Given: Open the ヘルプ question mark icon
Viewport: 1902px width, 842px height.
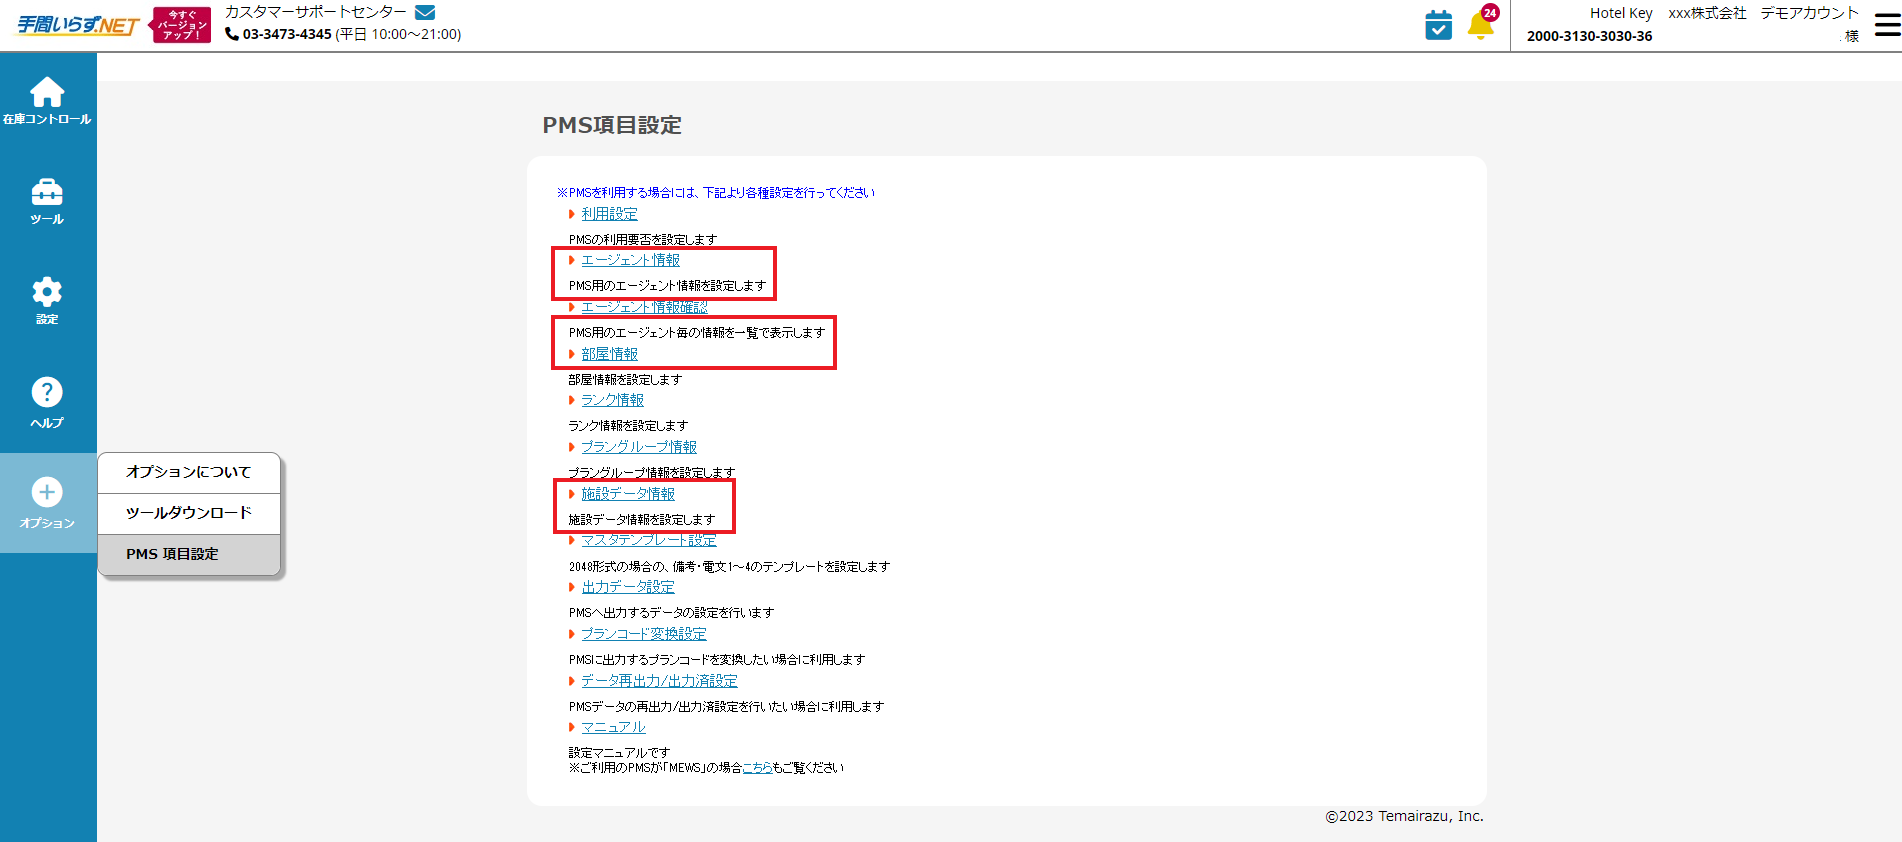Looking at the screenshot, I should (47, 392).
